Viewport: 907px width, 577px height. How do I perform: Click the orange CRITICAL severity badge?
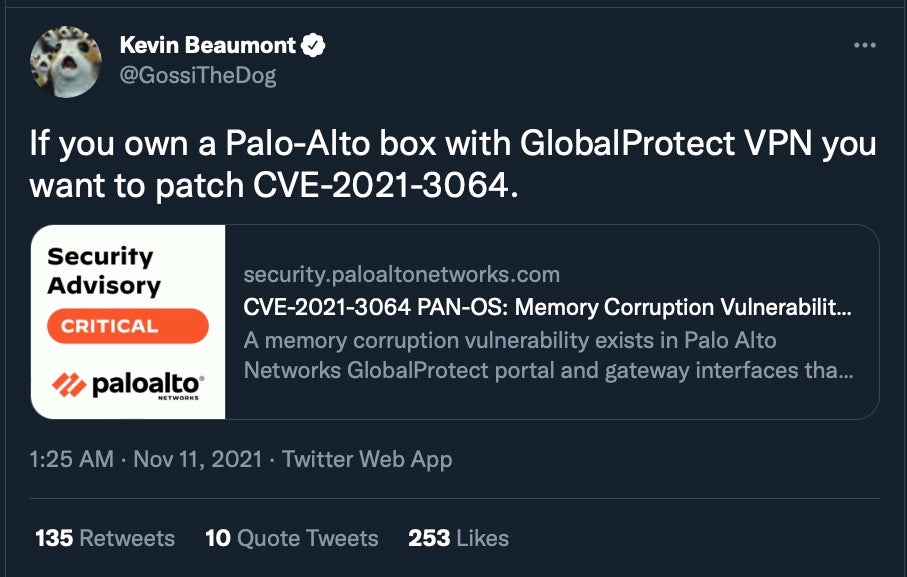pos(126,326)
